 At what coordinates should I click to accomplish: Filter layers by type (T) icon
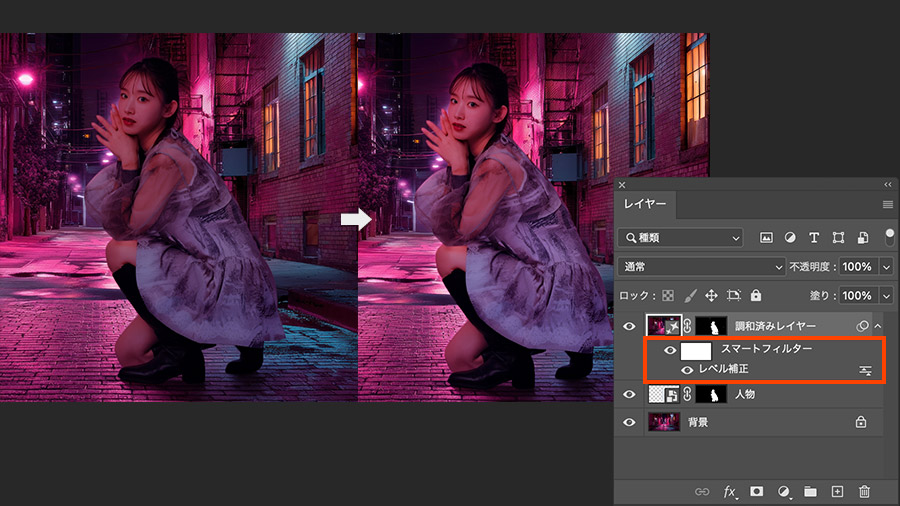coord(814,238)
